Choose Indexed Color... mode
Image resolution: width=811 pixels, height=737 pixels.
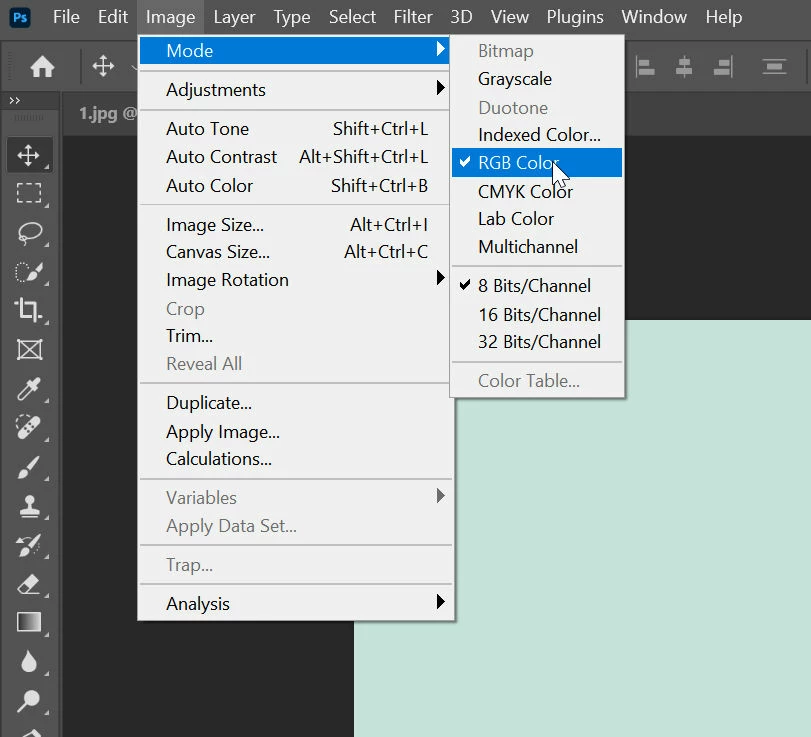coord(537,134)
